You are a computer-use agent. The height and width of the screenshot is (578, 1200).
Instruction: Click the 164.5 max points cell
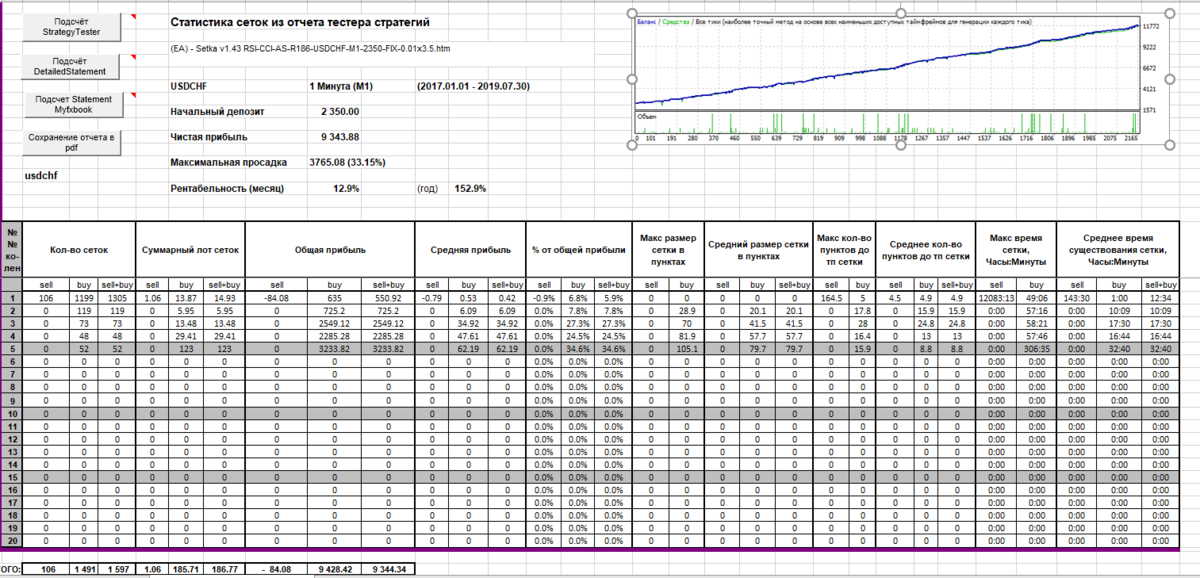(x=829, y=297)
